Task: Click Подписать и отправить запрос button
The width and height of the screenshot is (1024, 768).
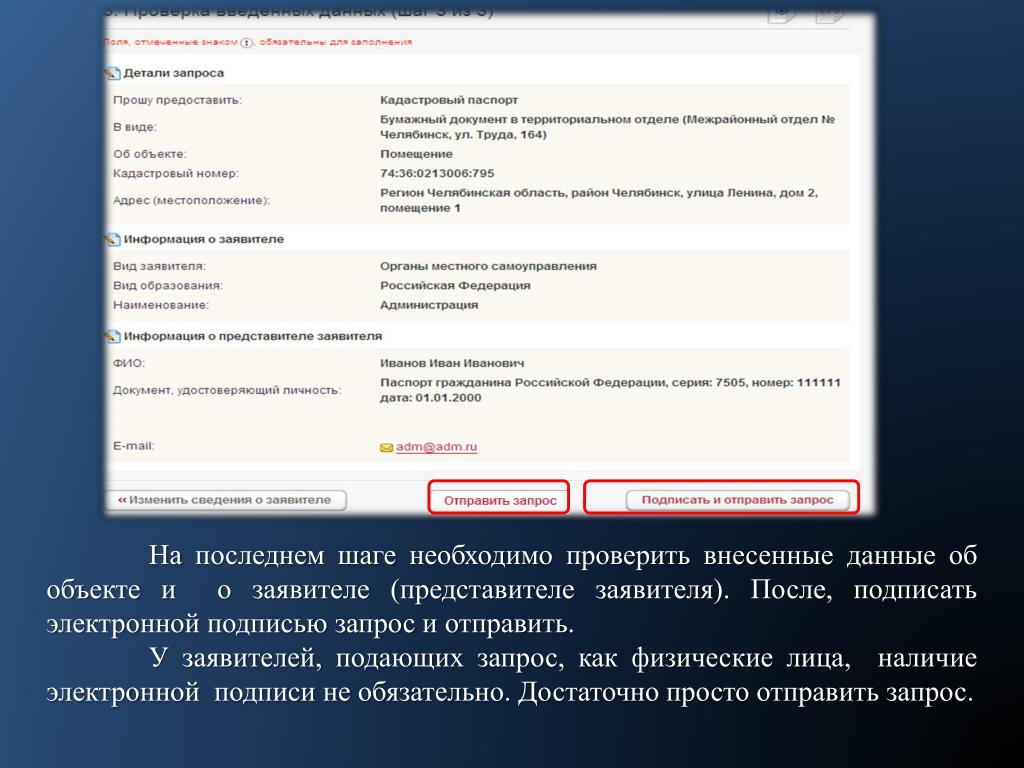Action: [x=737, y=500]
